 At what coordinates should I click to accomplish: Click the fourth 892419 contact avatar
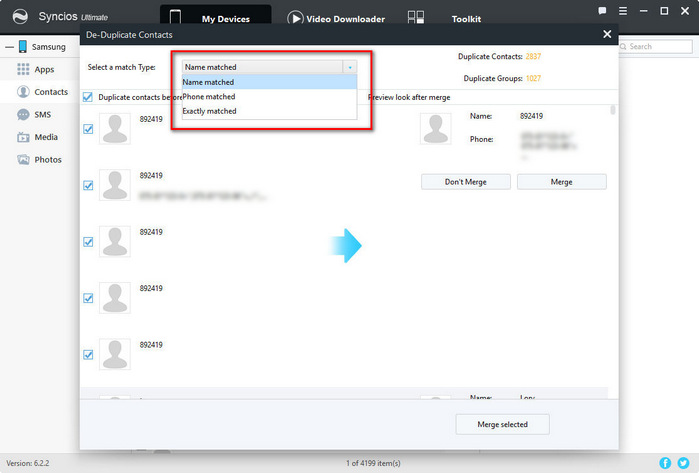(x=115, y=298)
